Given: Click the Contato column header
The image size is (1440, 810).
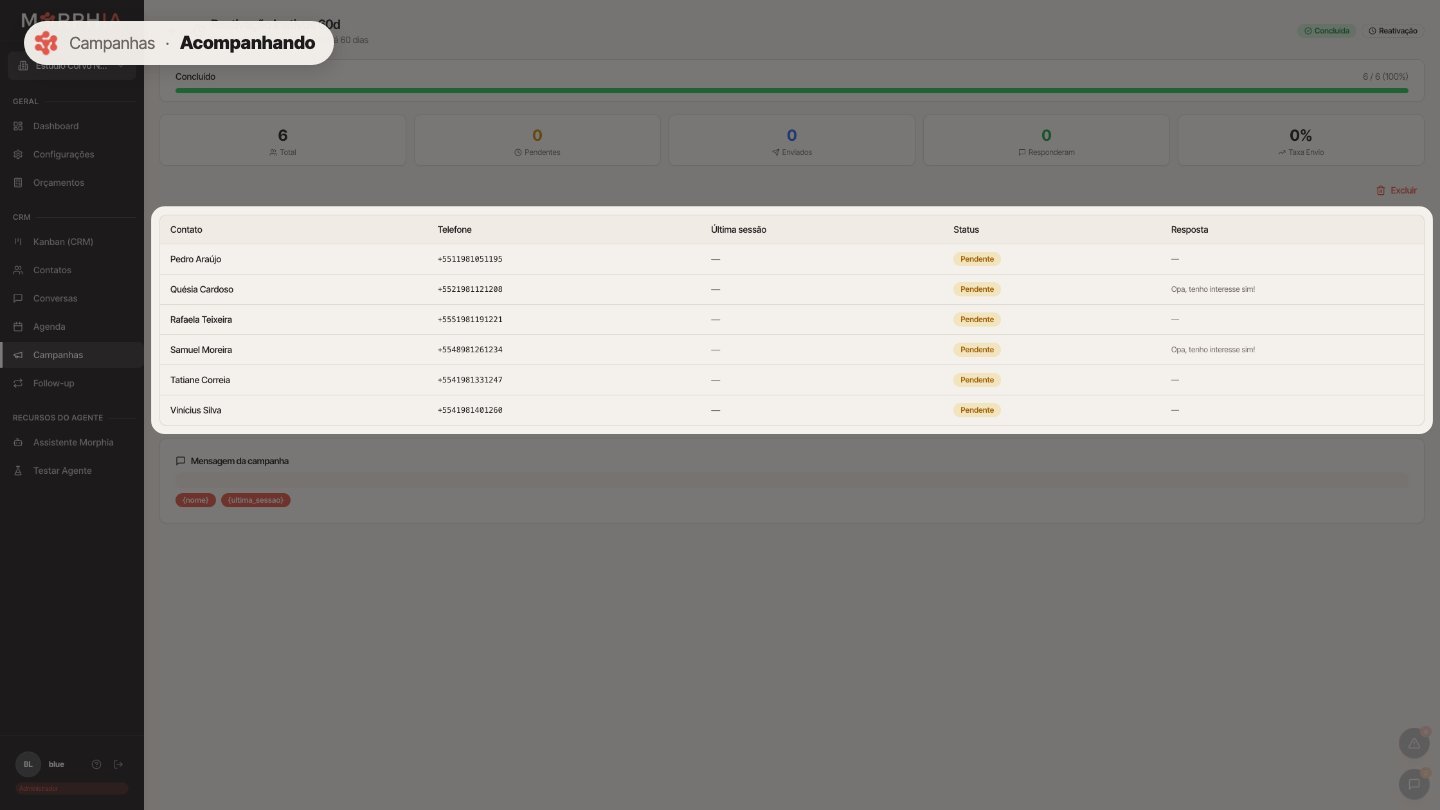Looking at the screenshot, I should coord(186,230).
